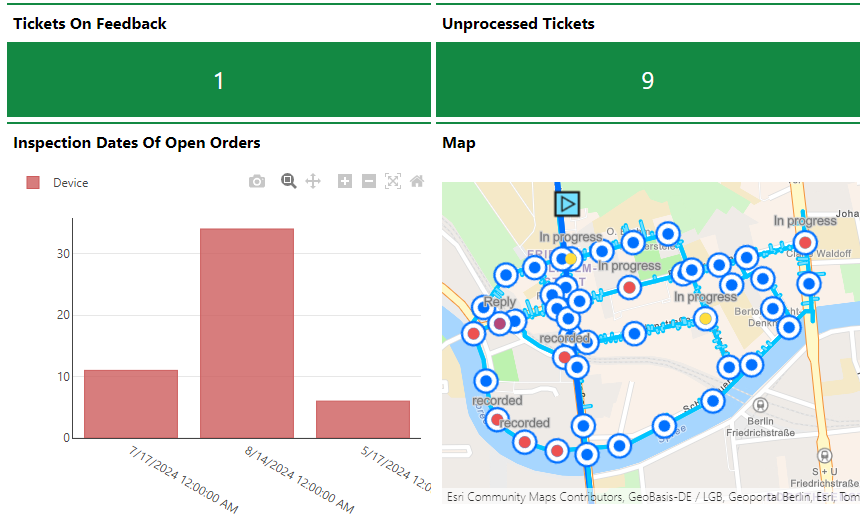Click the red Device legend color swatch

pos(33,183)
